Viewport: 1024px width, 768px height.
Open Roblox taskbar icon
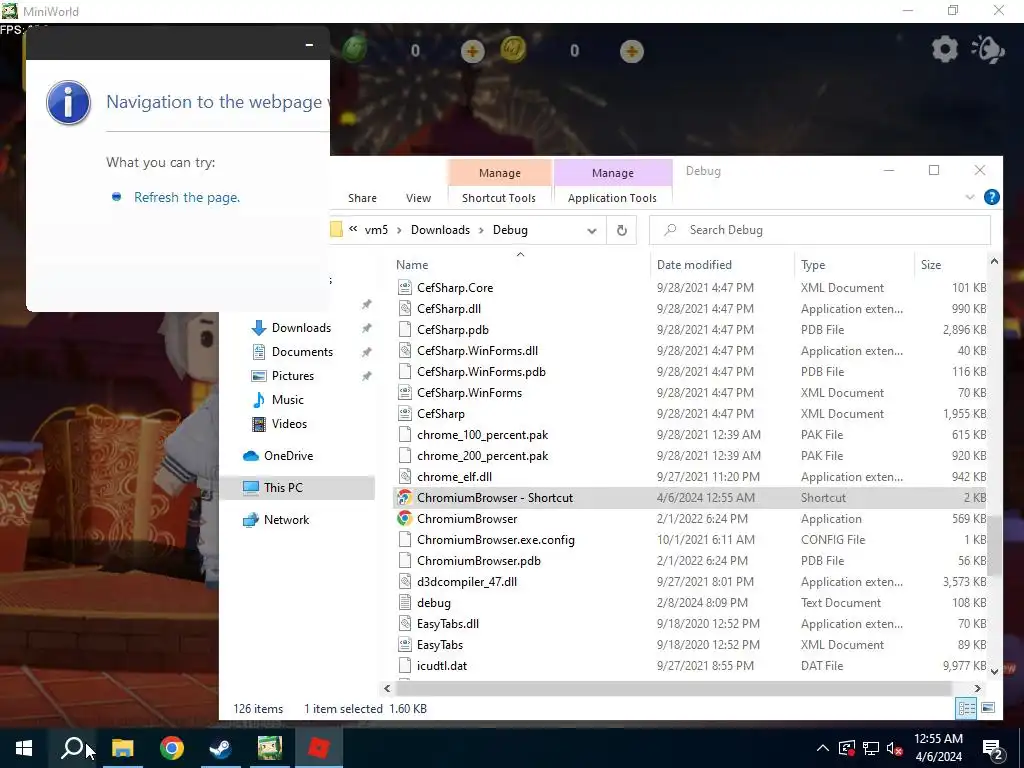click(318, 748)
